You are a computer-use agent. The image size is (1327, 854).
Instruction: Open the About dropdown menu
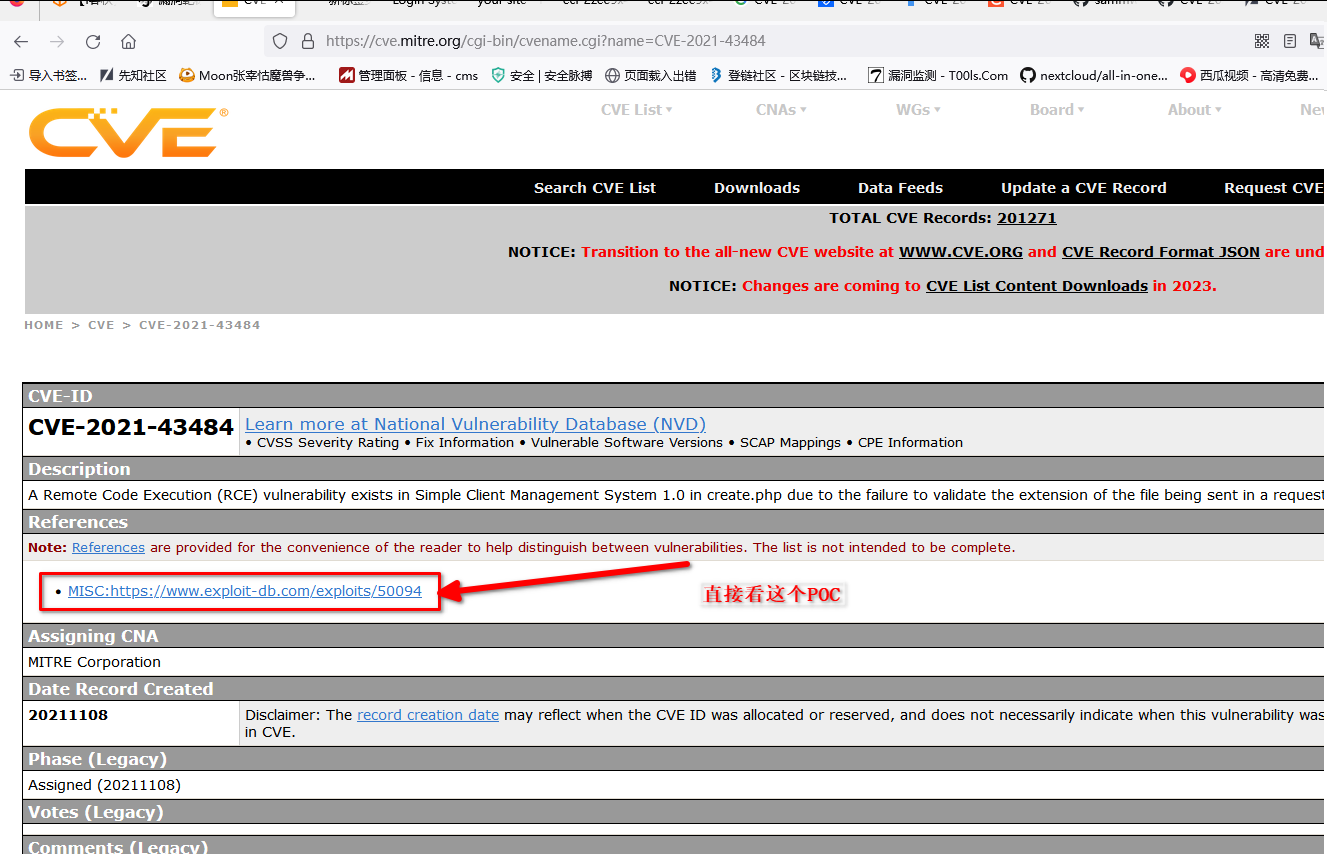(1194, 110)
